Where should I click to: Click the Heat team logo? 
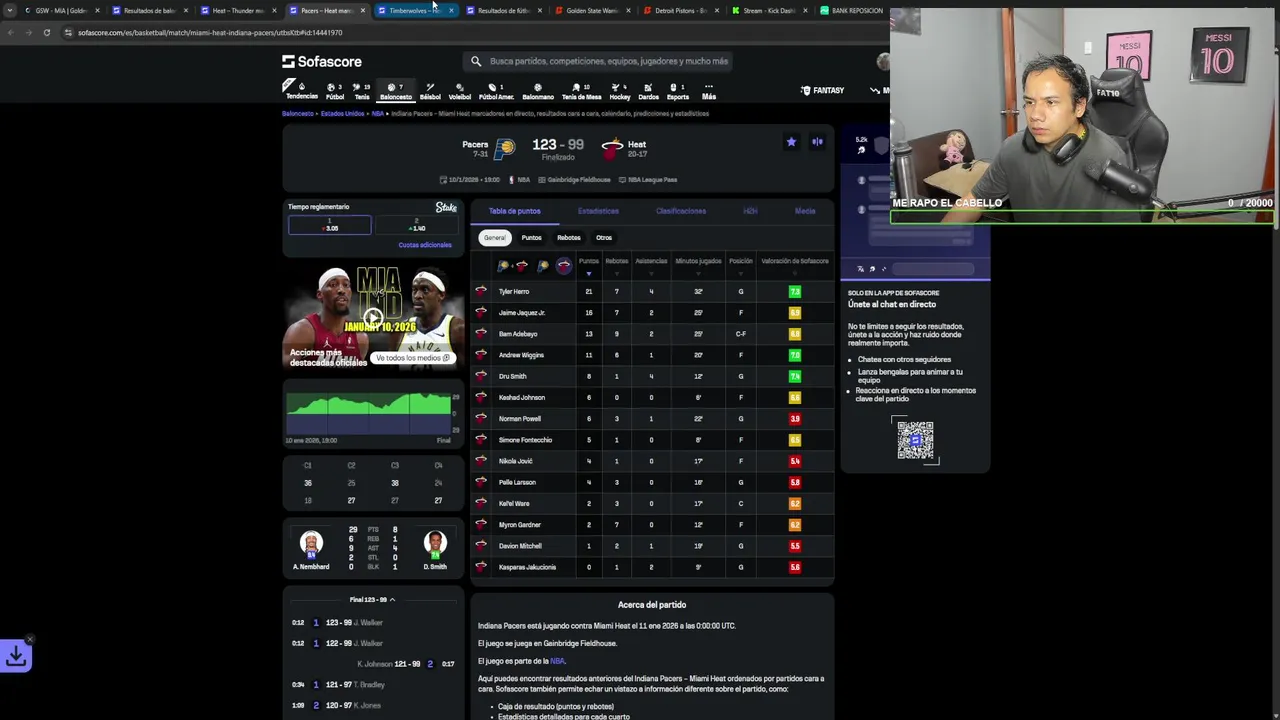click(x=612, y=149)
